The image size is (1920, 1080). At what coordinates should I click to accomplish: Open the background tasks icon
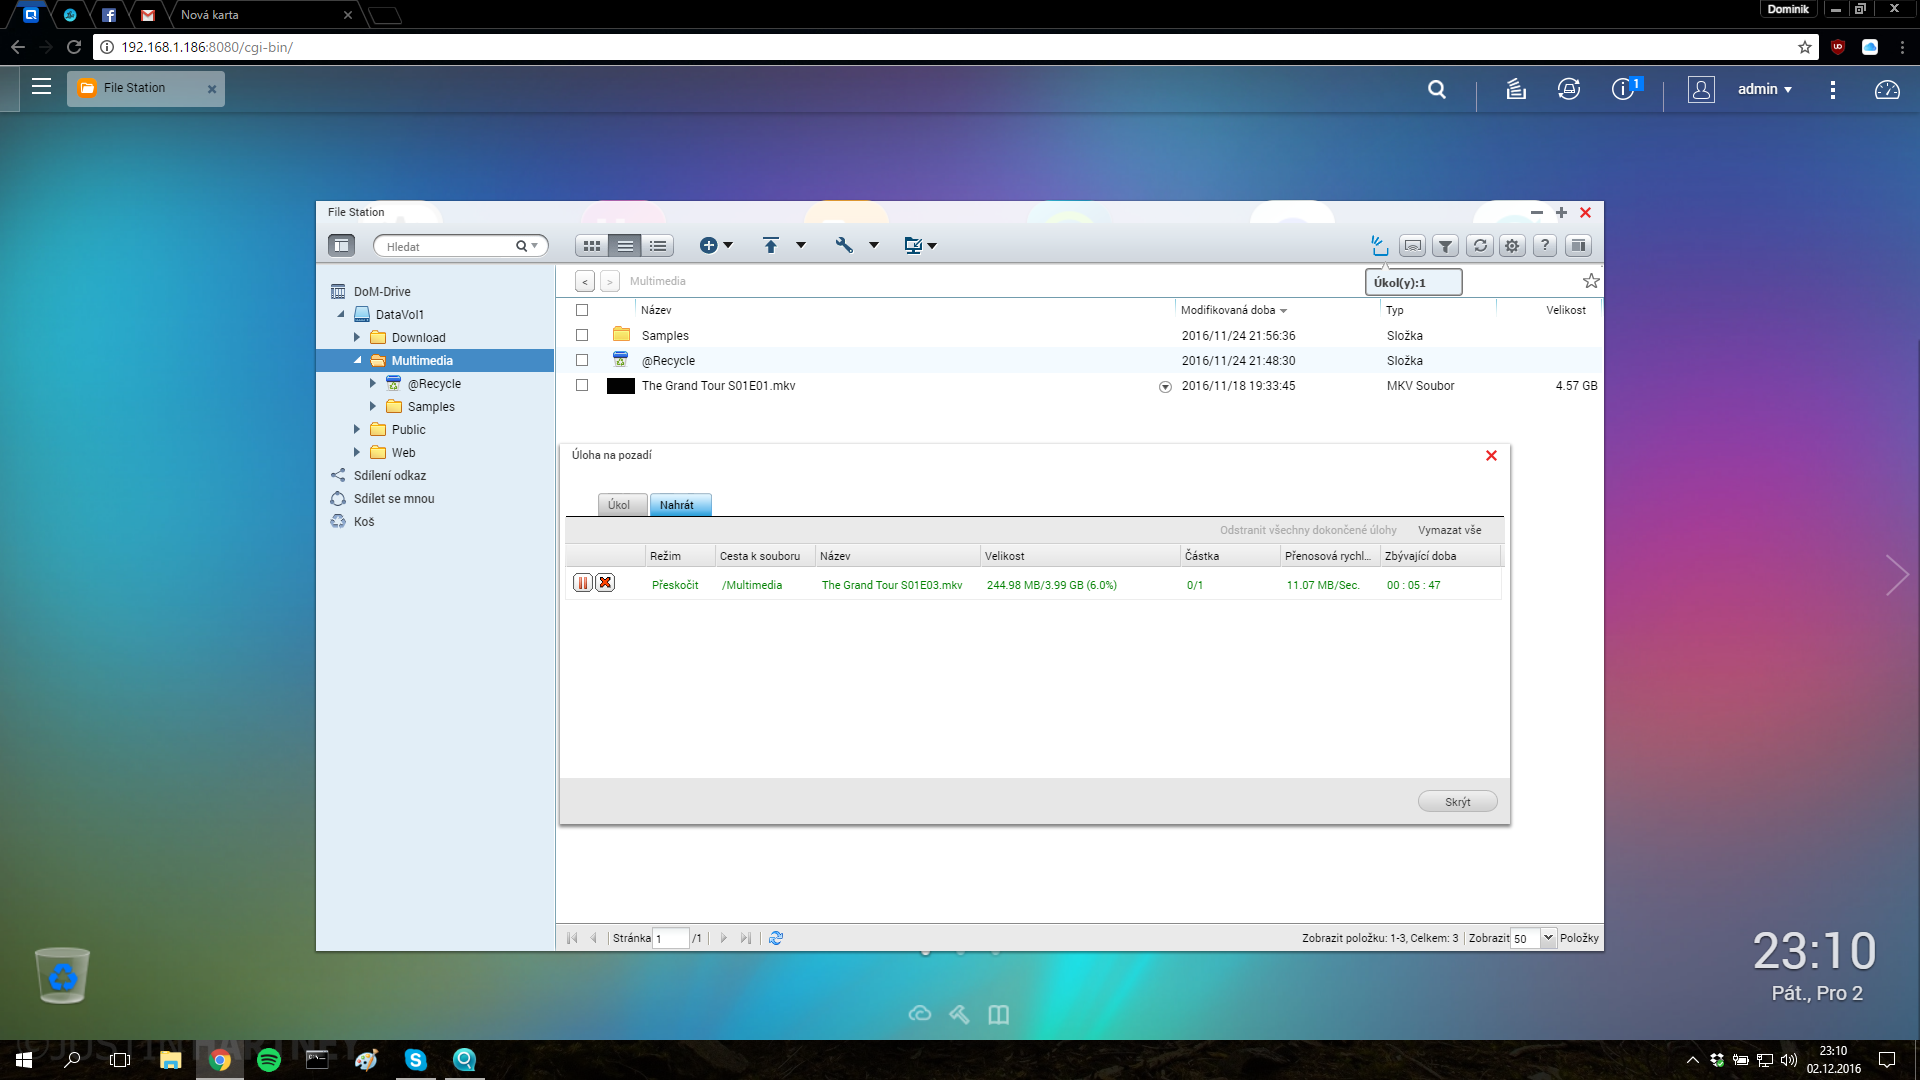[1379, 245]
